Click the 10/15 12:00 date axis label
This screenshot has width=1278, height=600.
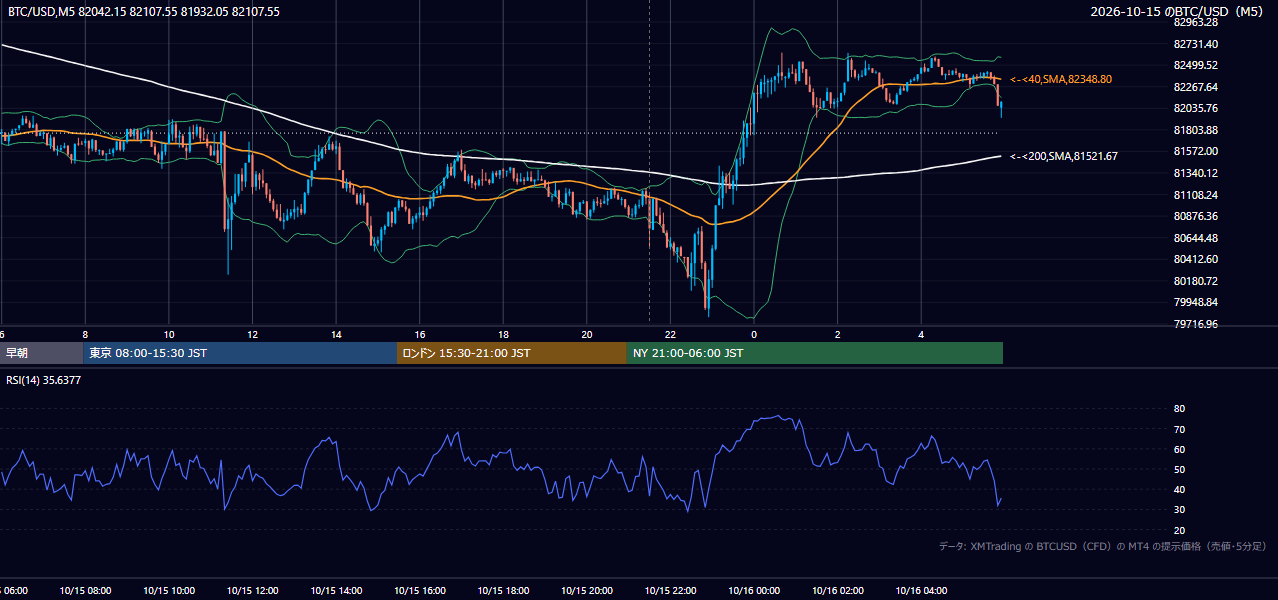[252, 591]
